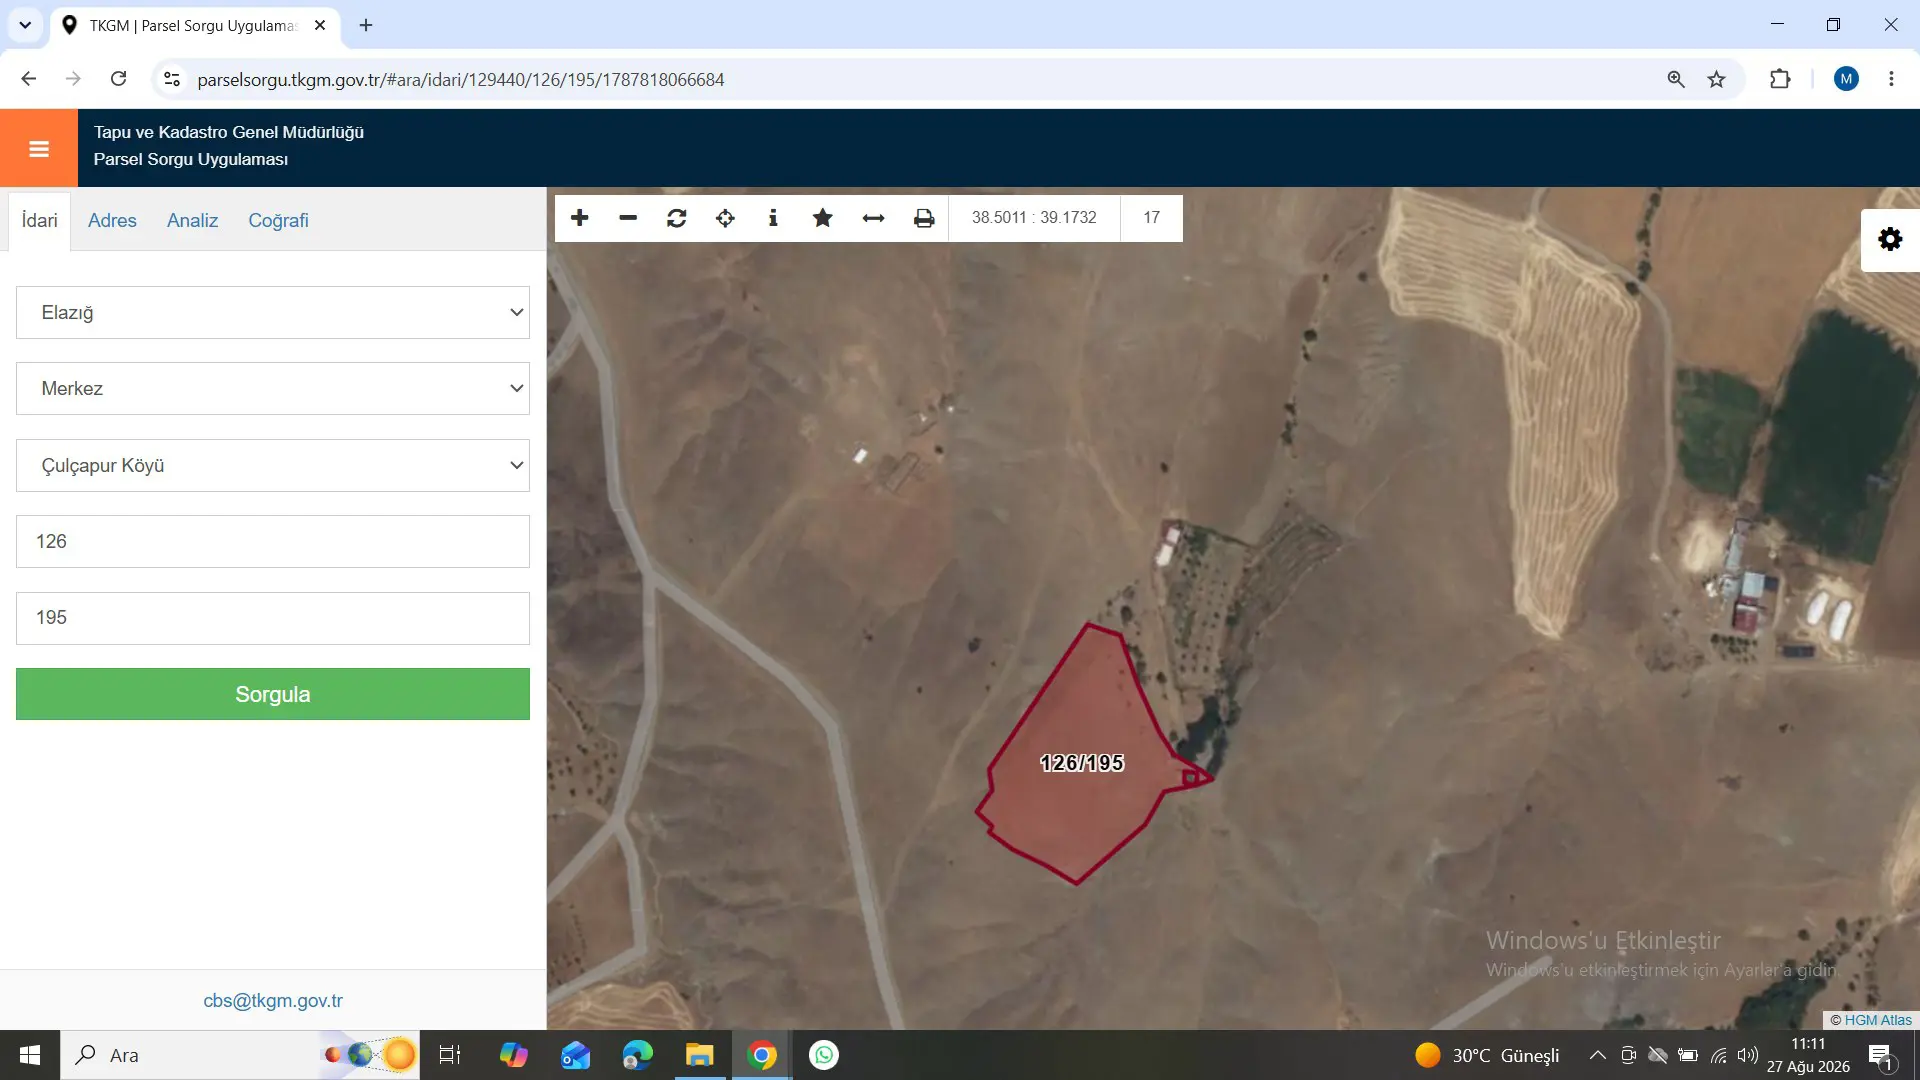
Task: Open the Windows Start menu
Action: pos(30,1055)
